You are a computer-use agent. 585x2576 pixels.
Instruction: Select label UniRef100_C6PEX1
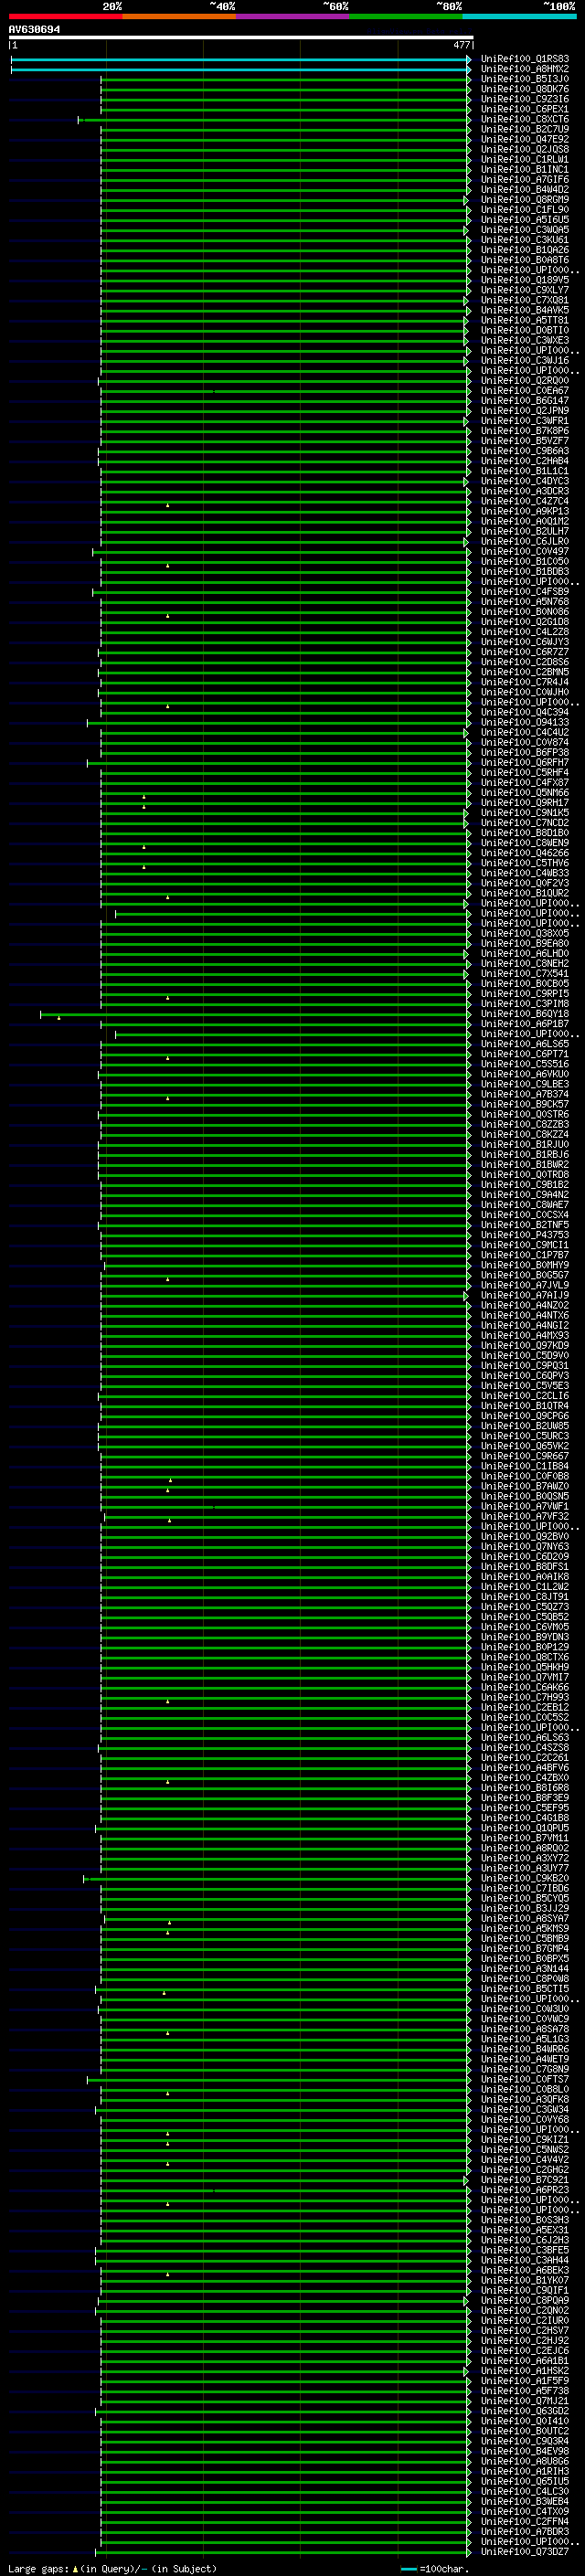(525, 109)
